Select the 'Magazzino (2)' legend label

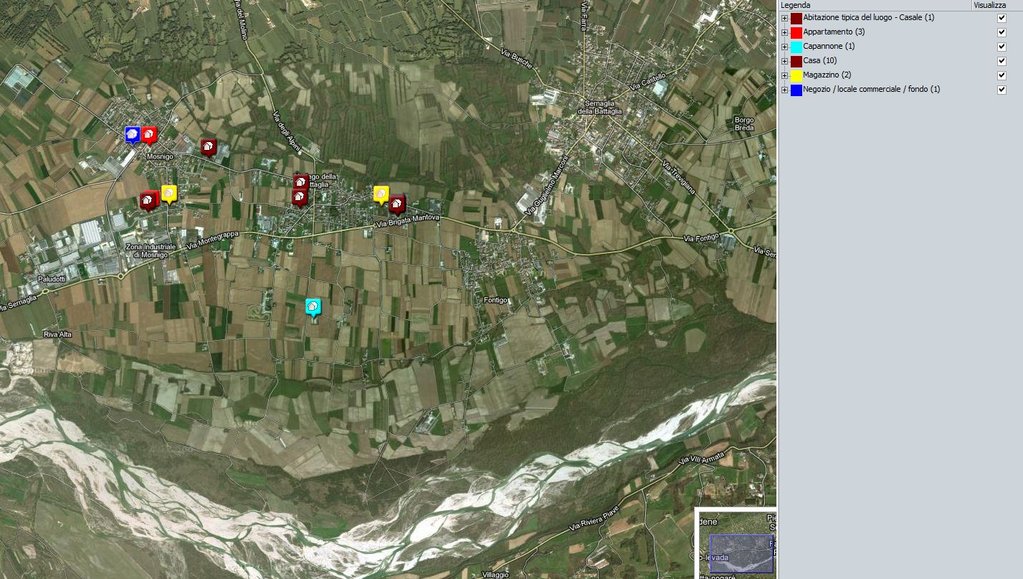[827, 75]
